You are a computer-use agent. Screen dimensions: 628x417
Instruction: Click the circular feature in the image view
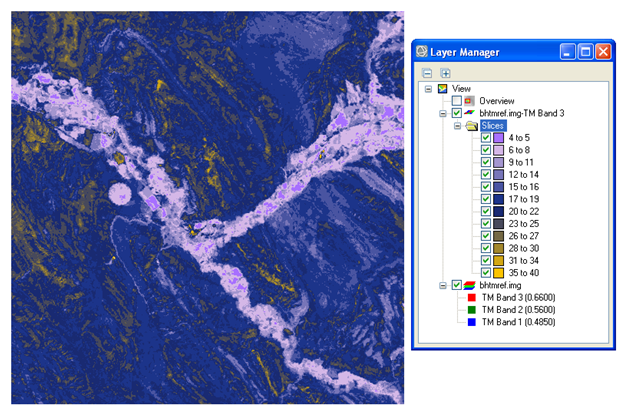click(x=120, y=194)
